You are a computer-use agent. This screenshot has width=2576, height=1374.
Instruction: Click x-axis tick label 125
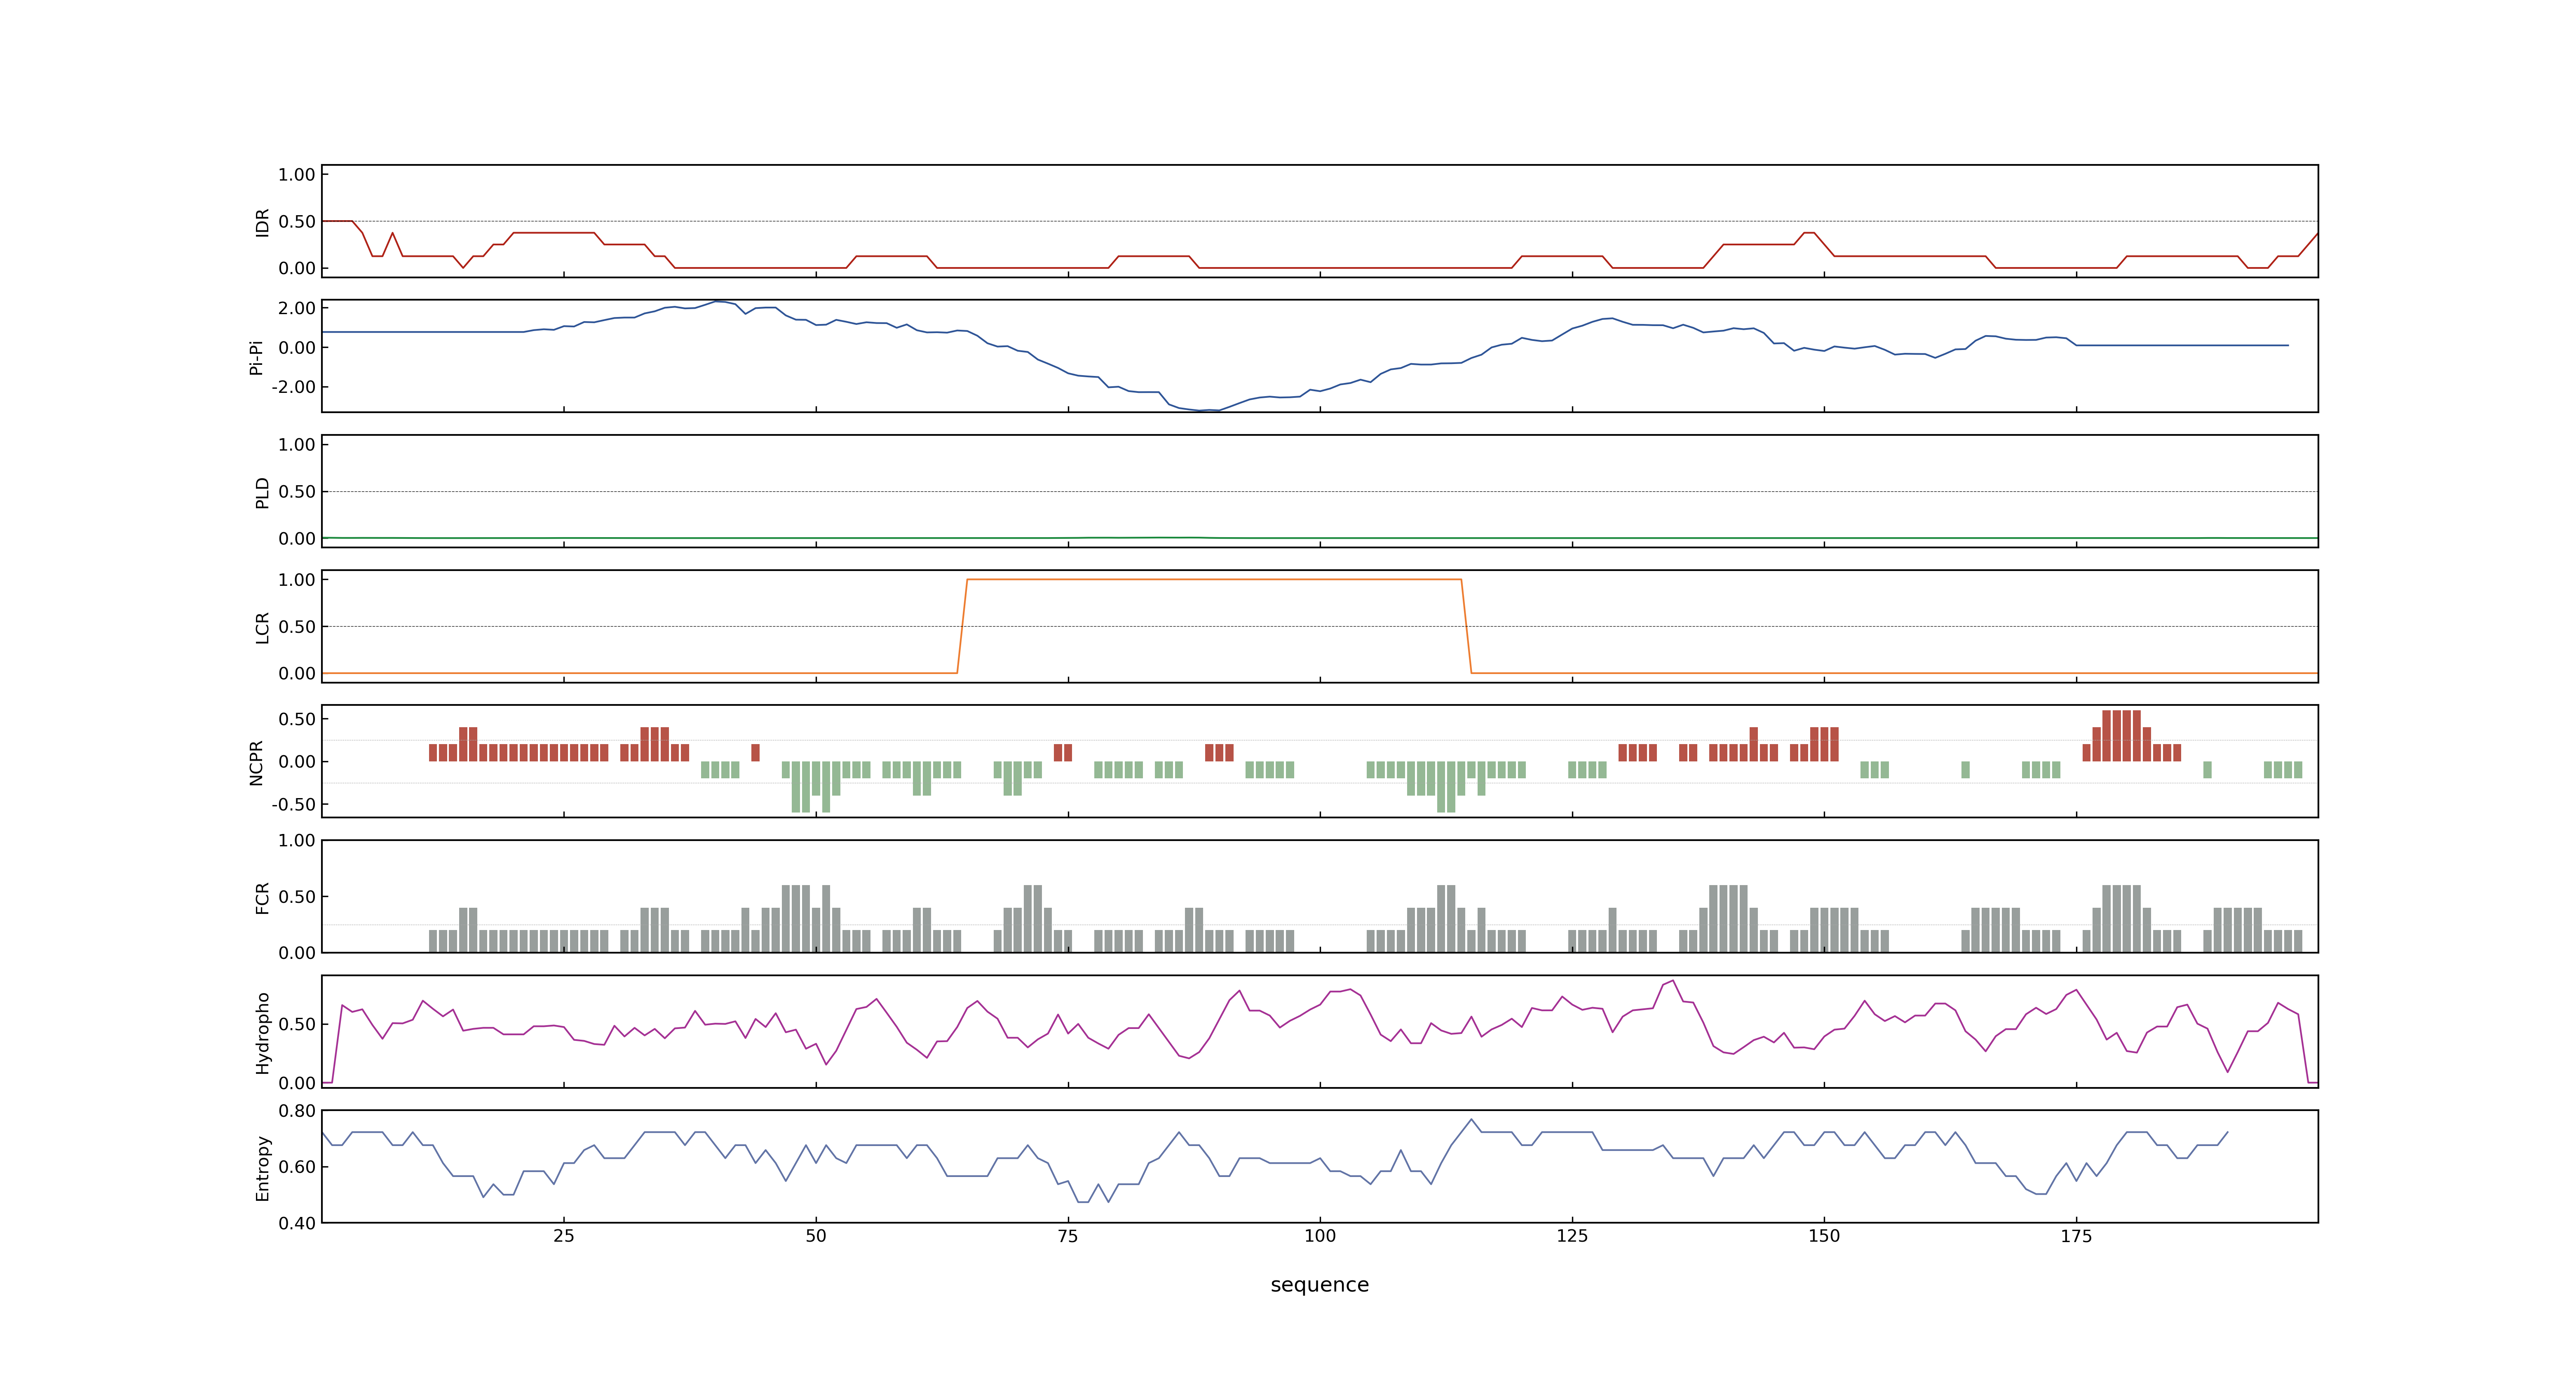click(x=1572, y=1237)
